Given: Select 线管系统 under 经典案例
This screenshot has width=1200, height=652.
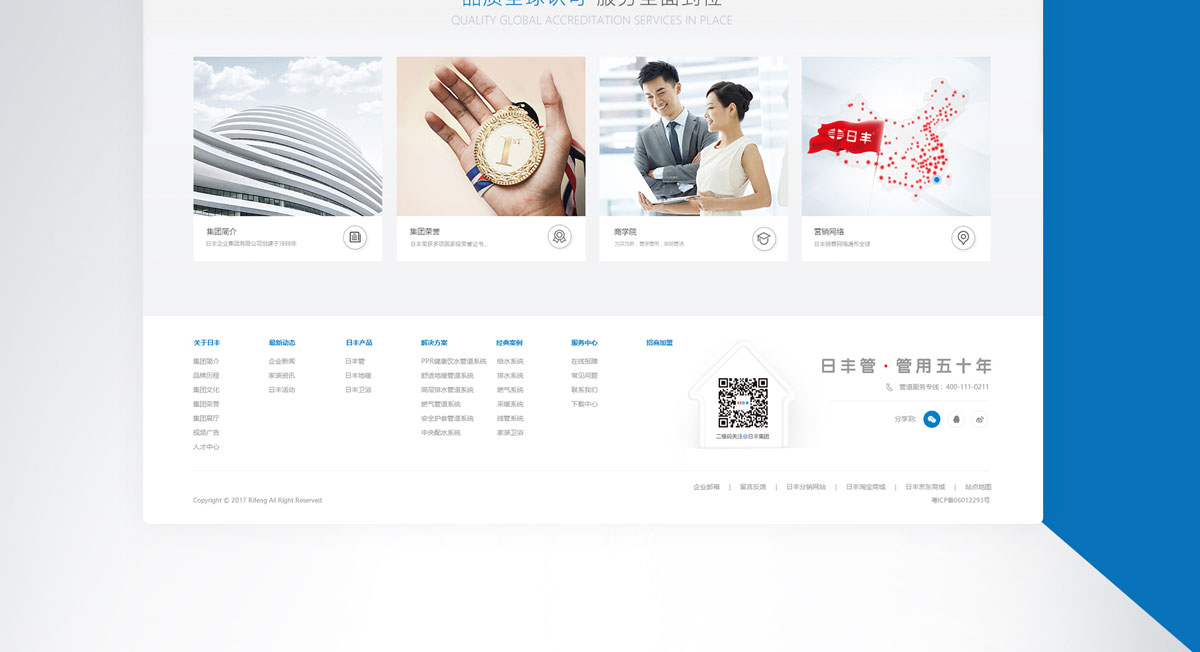Looking at the screenshot, I should click(510, 418).
